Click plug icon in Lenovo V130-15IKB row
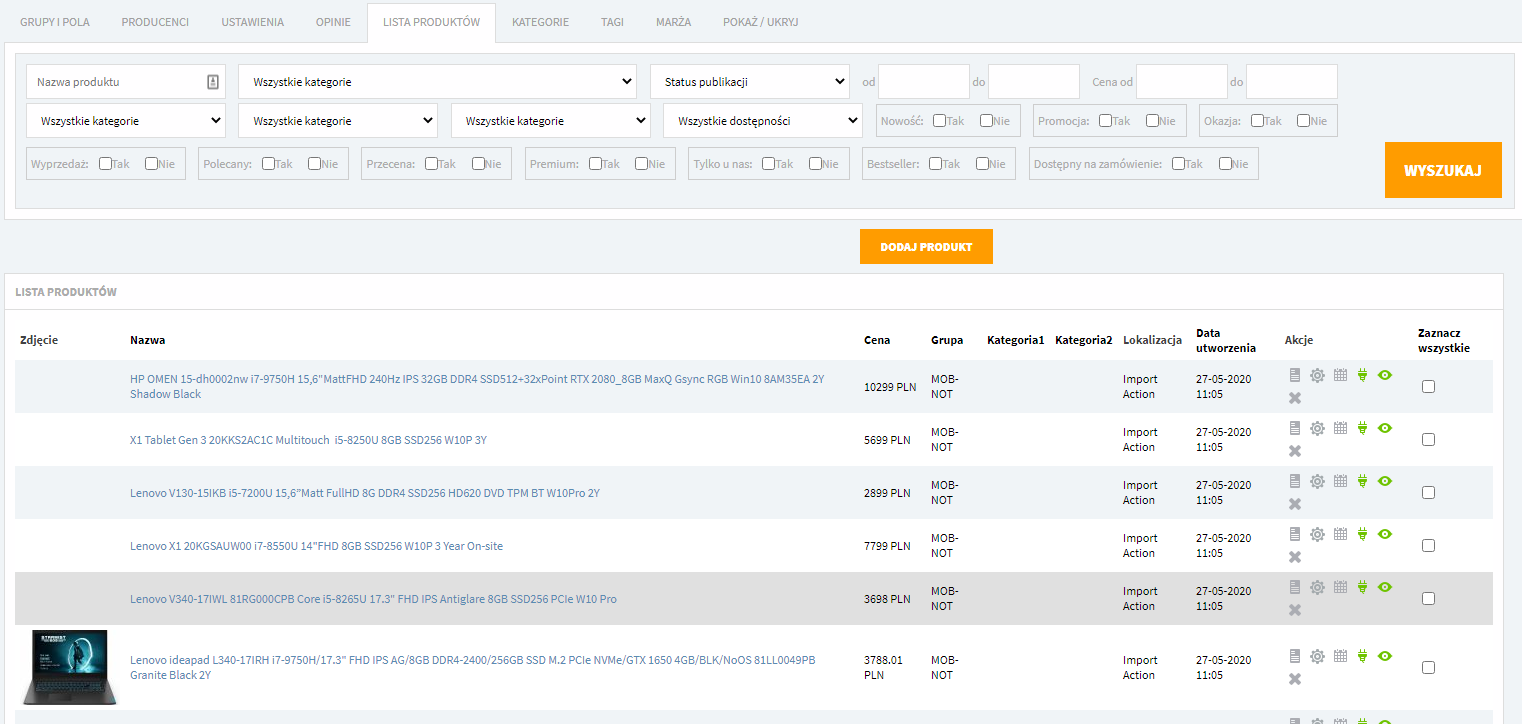1522x724 pixels. pos(1362,481)
